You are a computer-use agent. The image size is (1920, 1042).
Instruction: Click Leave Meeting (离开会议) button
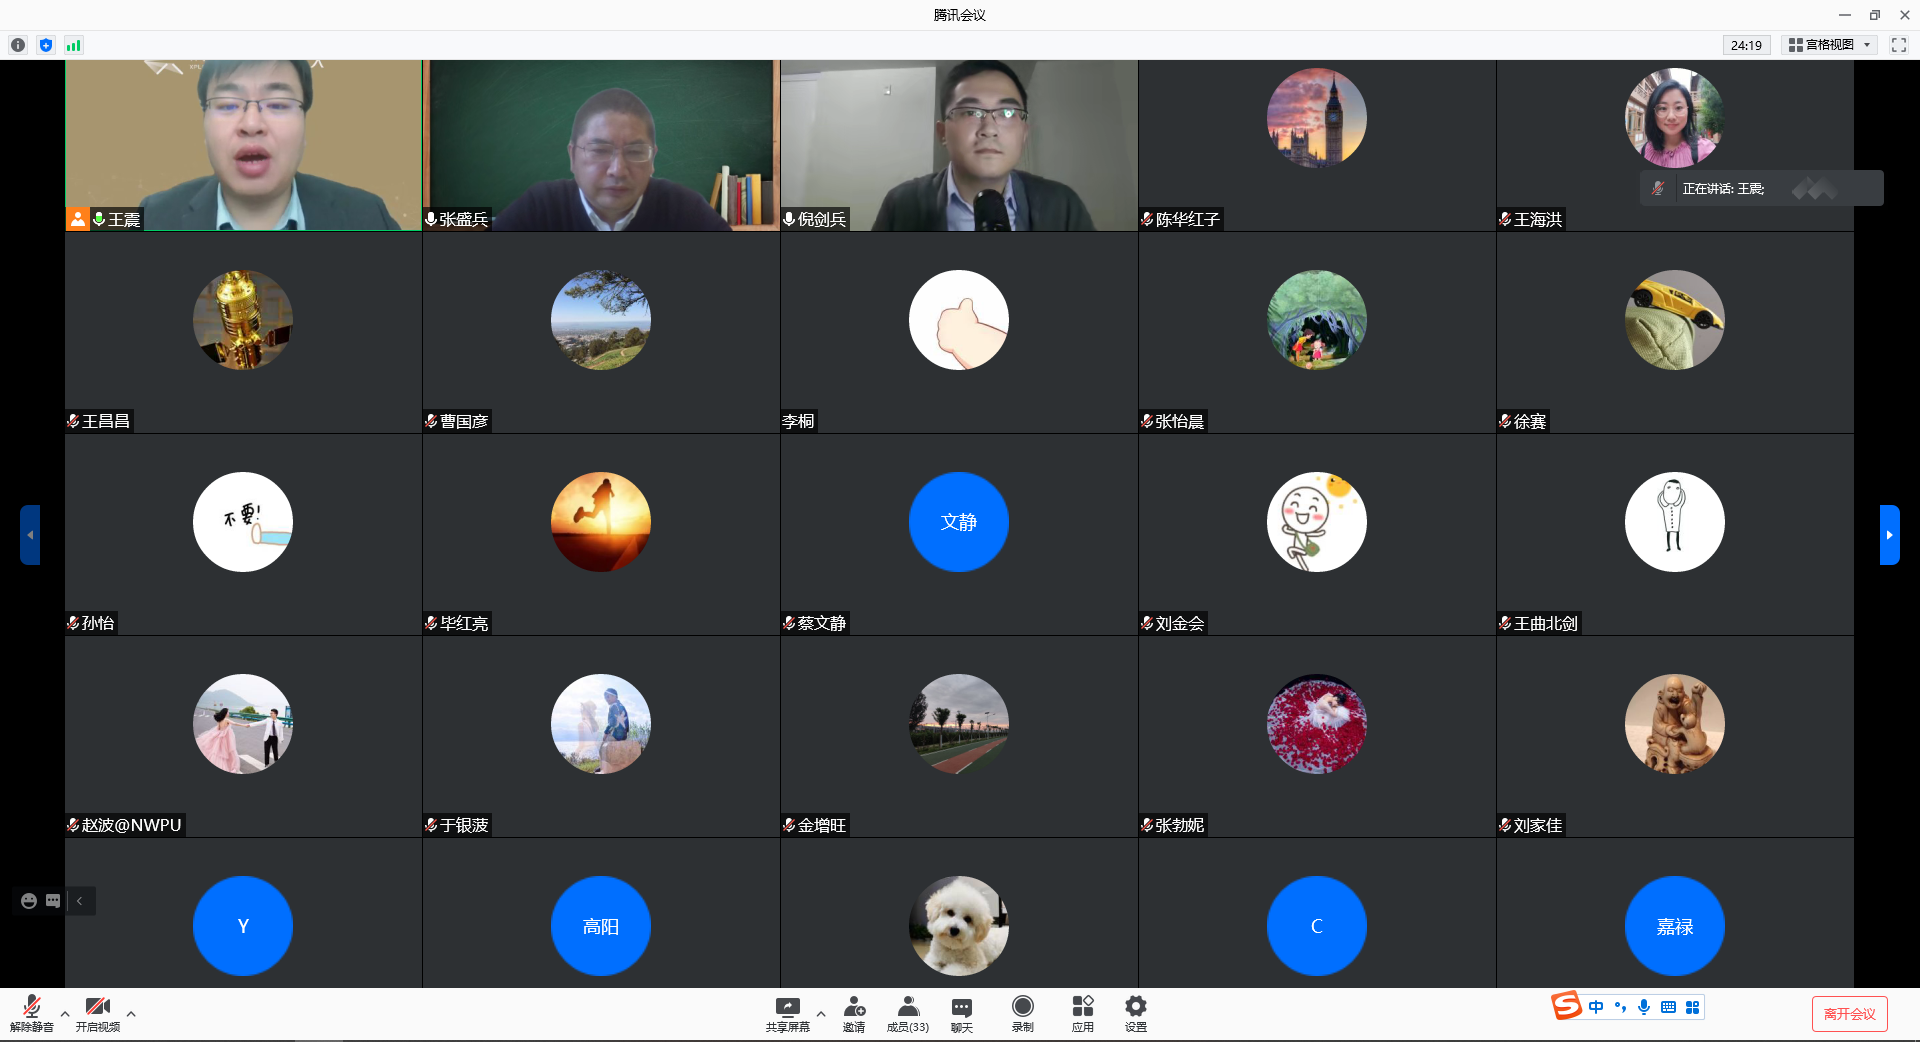click(1849, 1014)
